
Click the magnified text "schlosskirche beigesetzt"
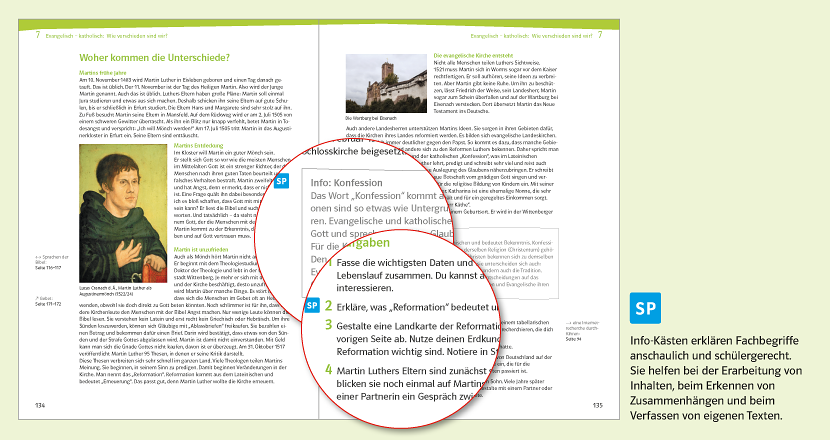352,151
